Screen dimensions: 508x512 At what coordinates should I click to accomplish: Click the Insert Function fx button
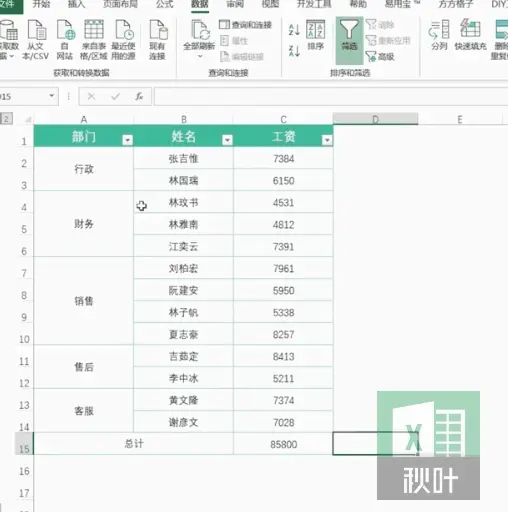click(139, 97)
